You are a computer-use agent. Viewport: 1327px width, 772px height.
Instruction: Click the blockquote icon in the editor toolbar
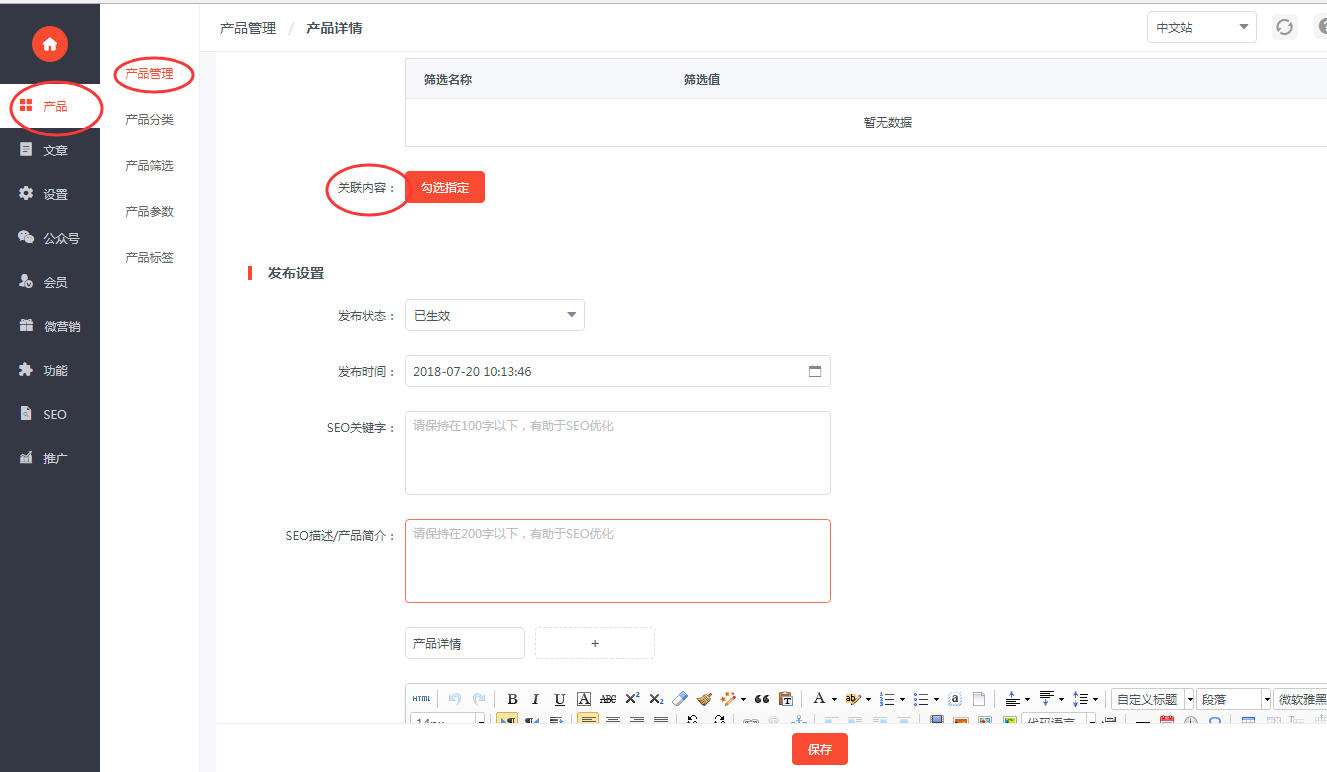click(762, 699)
